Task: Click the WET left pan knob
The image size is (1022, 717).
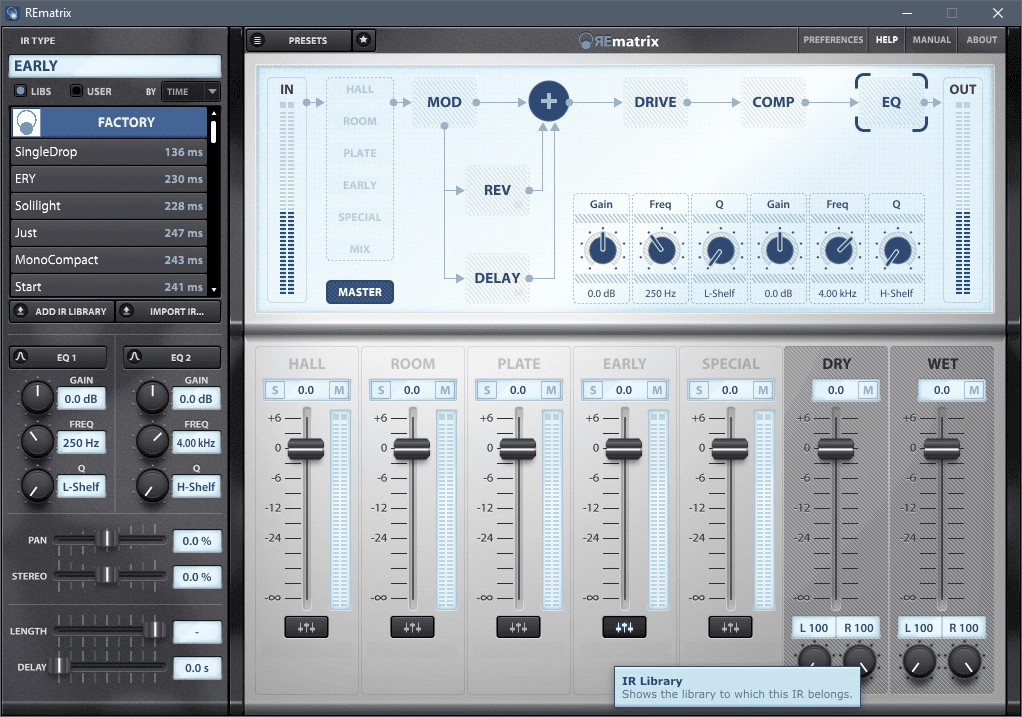Action: pyautogui.click(x=919, y=662)
